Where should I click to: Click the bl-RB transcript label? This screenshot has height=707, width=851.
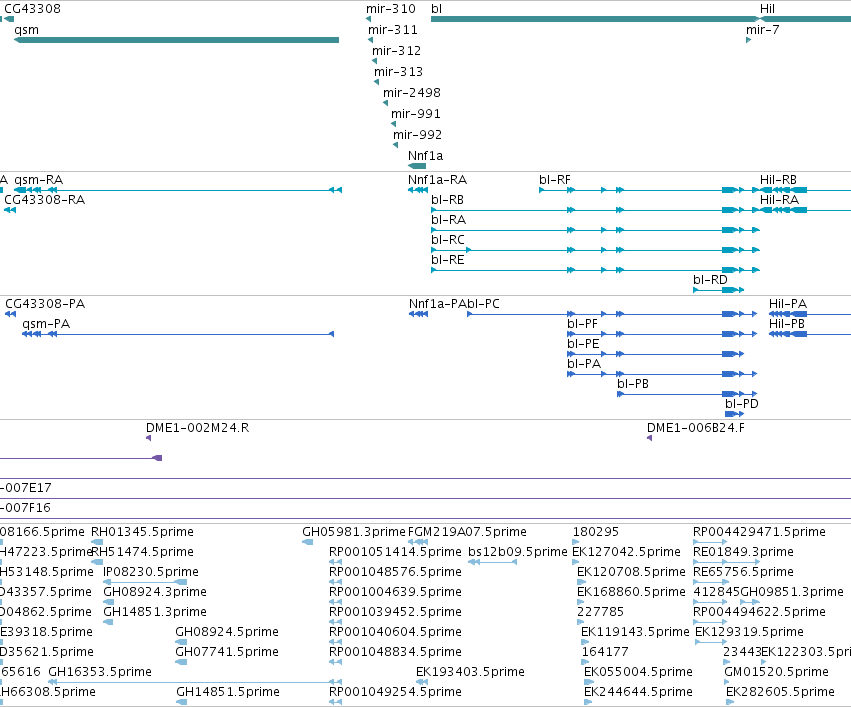click(x=447, y=200)
